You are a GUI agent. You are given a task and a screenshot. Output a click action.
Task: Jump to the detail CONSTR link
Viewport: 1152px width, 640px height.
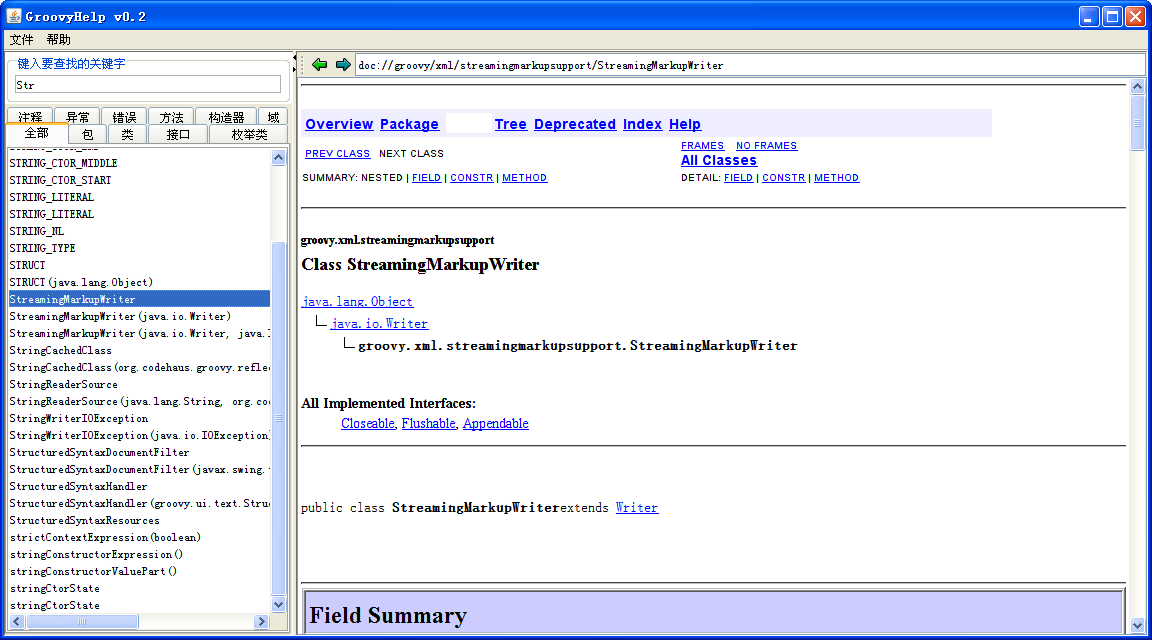(x=784, y=178)
